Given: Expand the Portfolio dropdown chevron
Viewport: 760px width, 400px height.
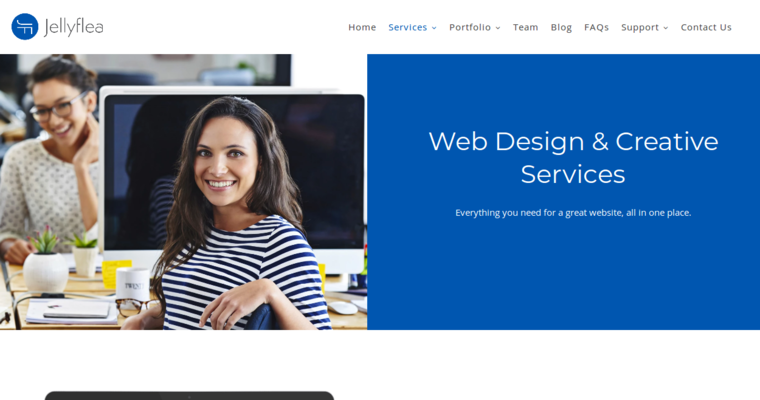Looking at the screenshot, I should 498,28.
